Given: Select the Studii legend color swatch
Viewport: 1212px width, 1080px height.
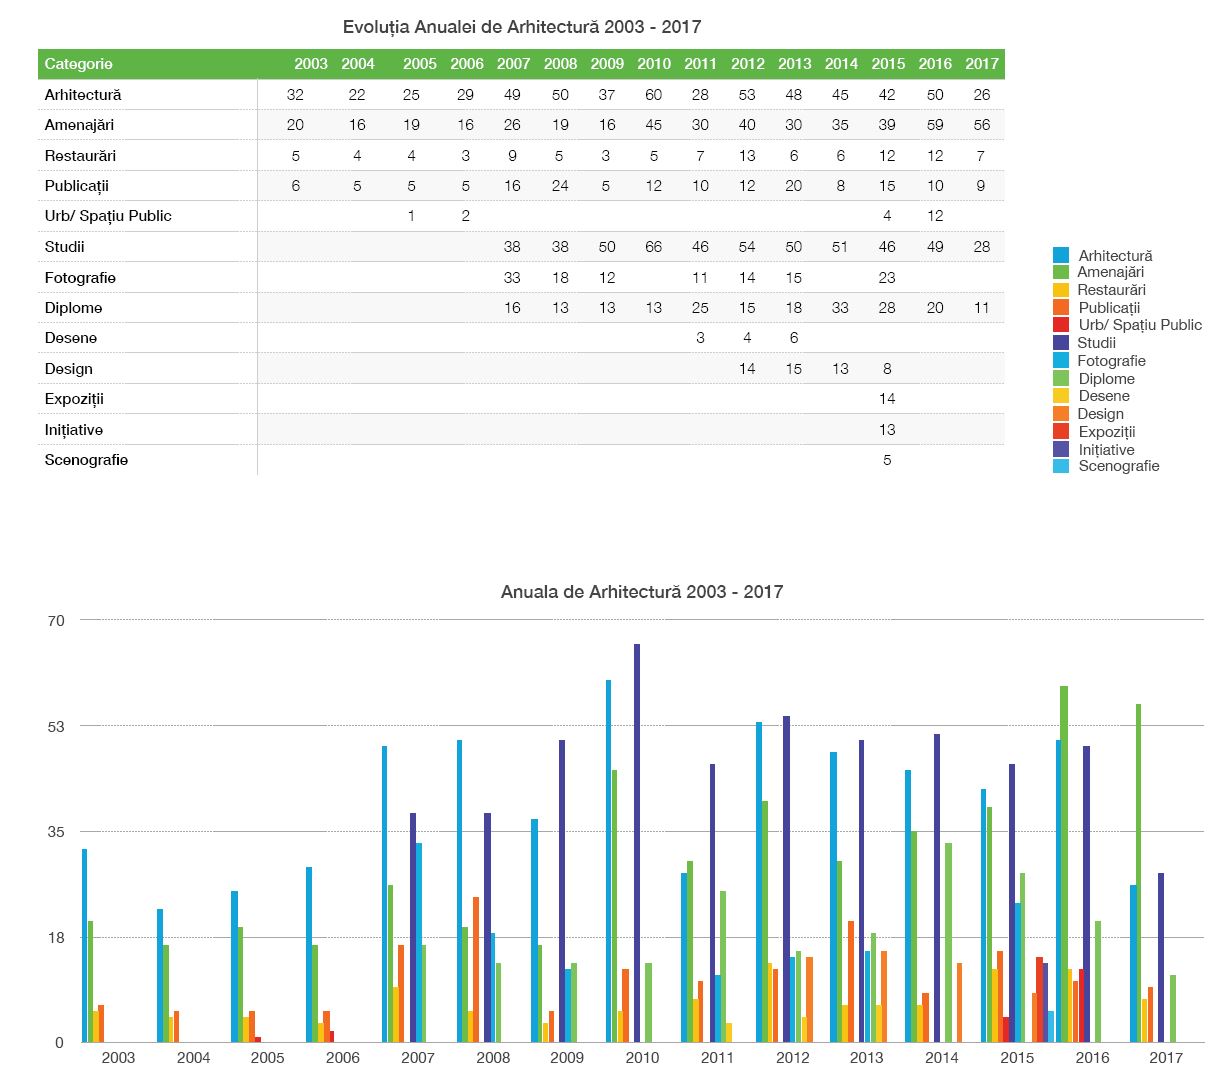Looking at the screenshot, I should pos(1061,343).
